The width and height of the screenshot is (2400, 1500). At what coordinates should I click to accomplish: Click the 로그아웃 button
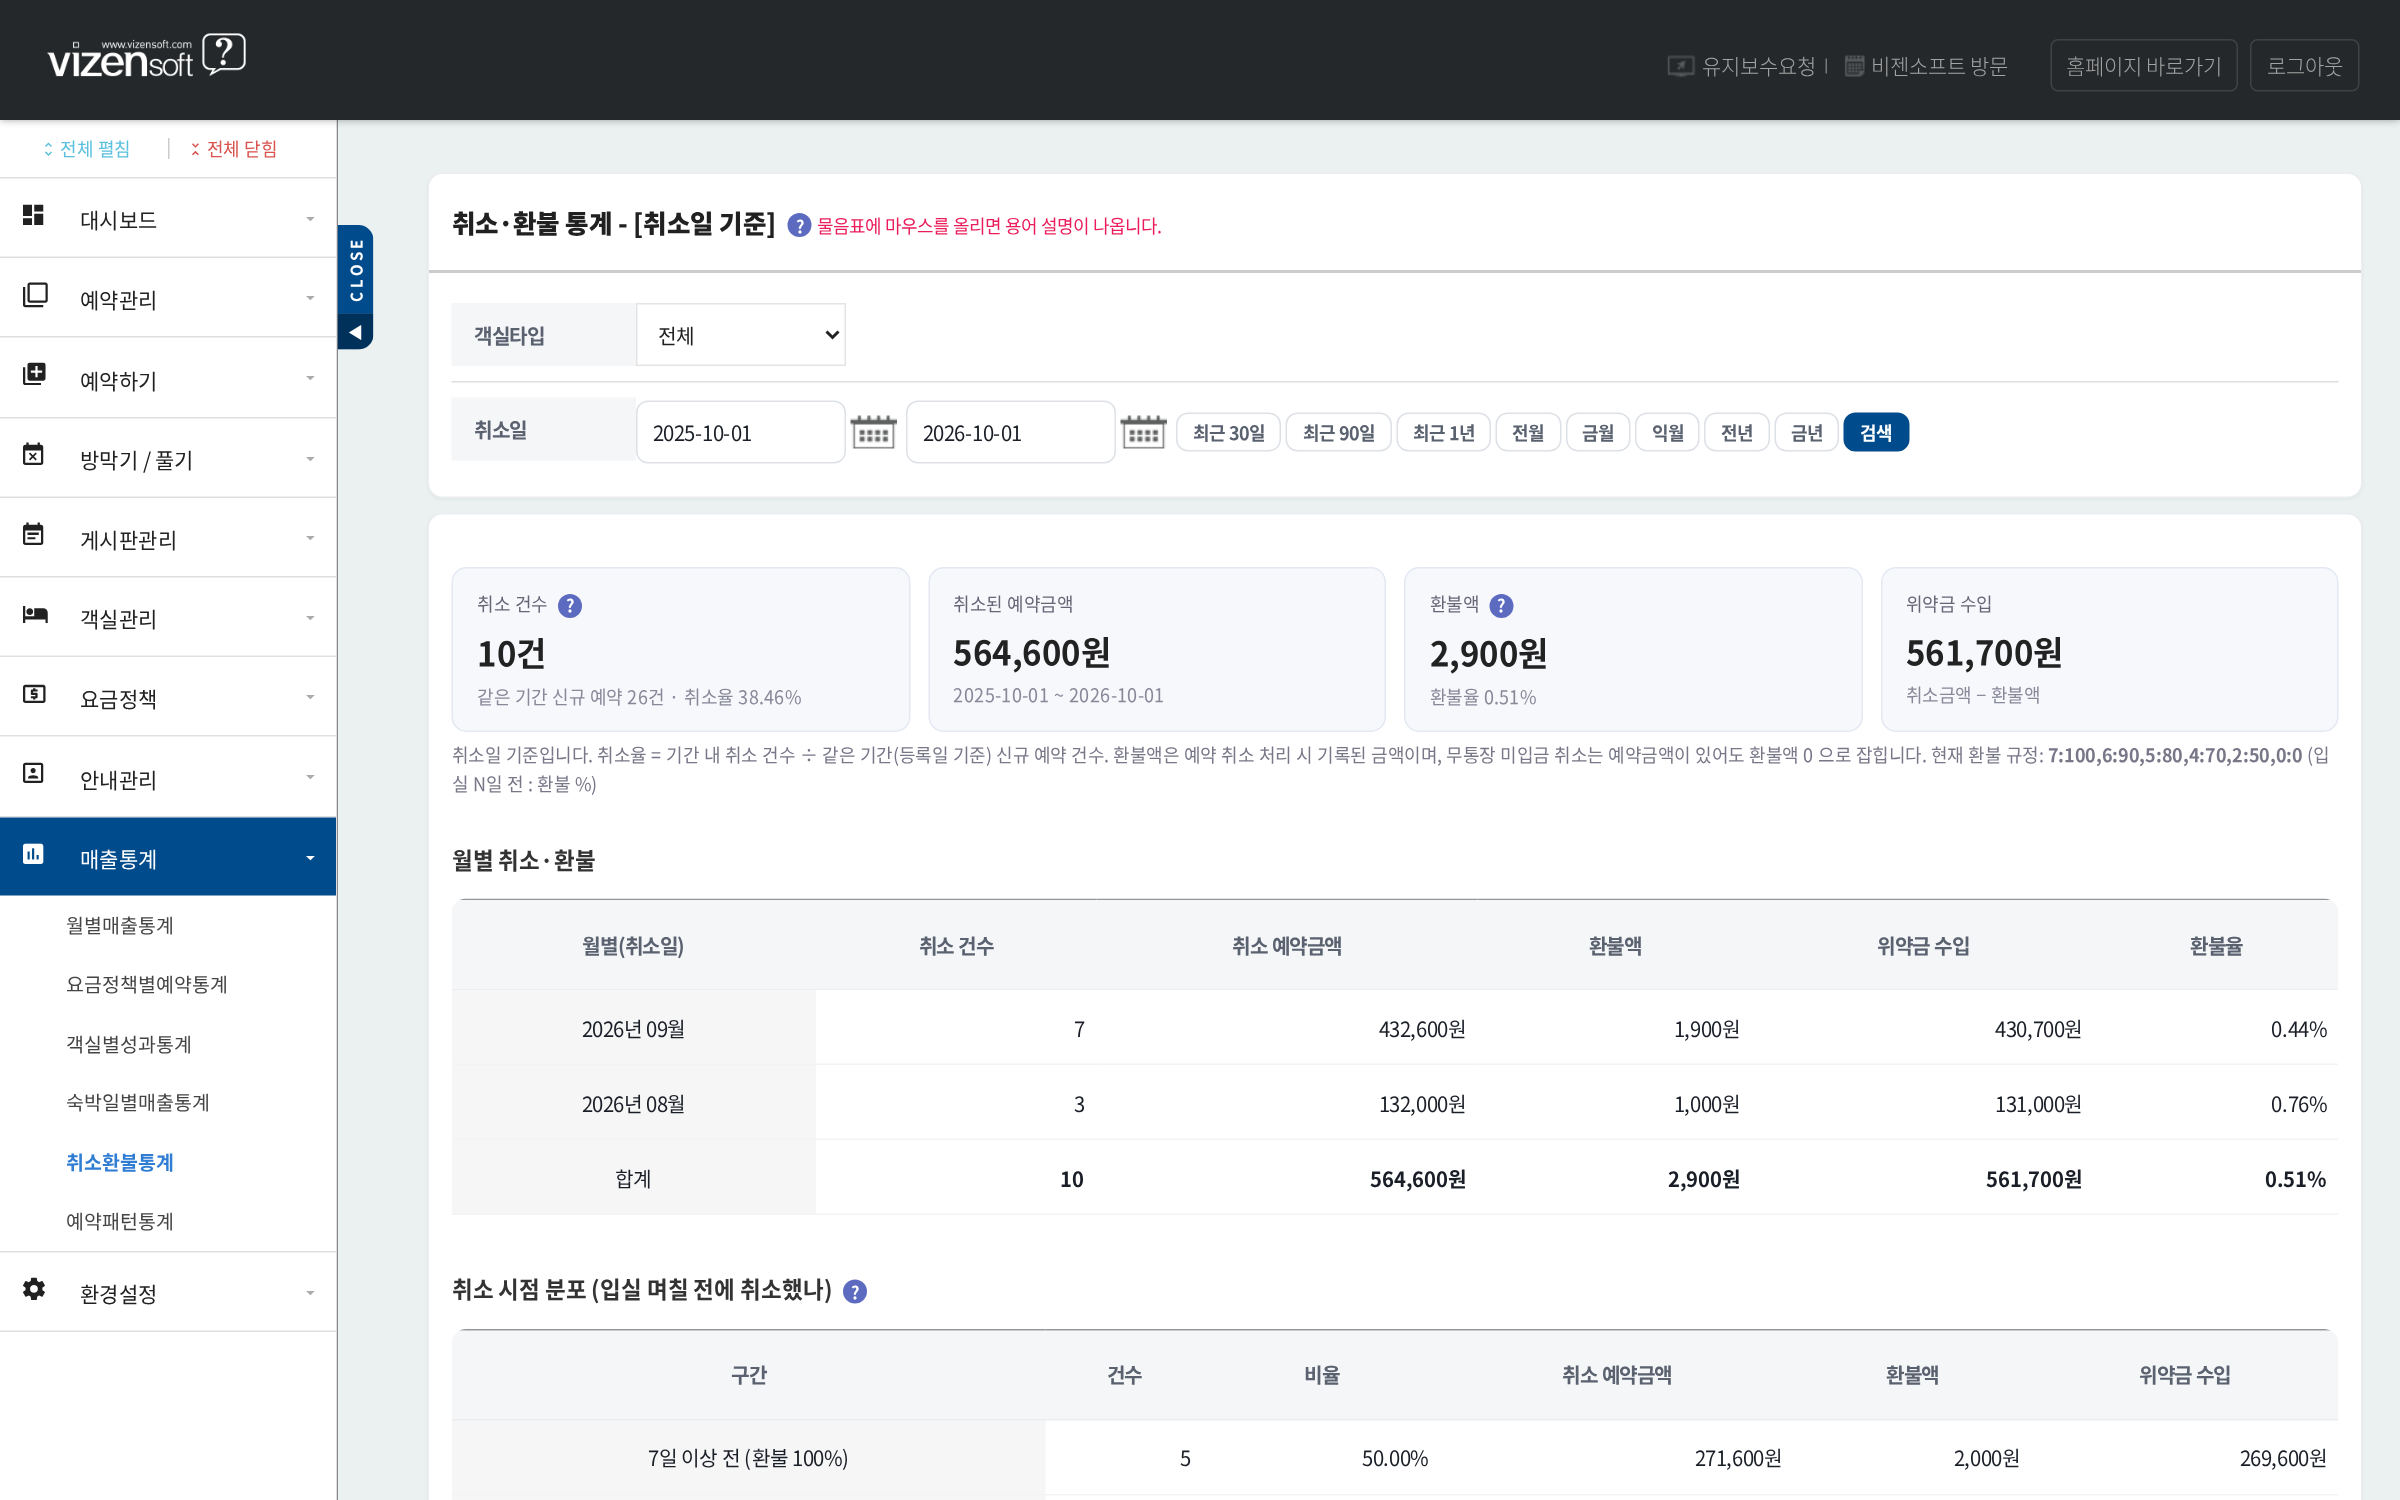coord(2305,66)
